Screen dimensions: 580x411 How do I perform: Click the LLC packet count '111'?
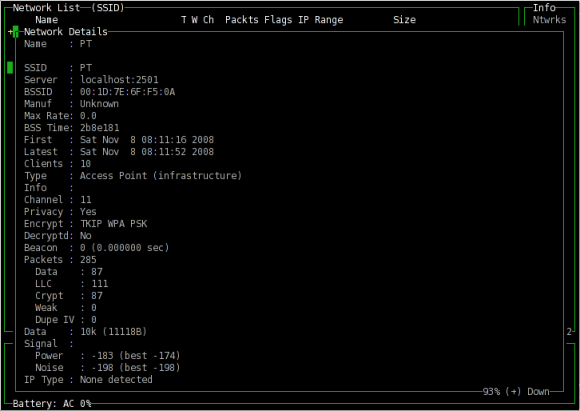click(100, 284)
